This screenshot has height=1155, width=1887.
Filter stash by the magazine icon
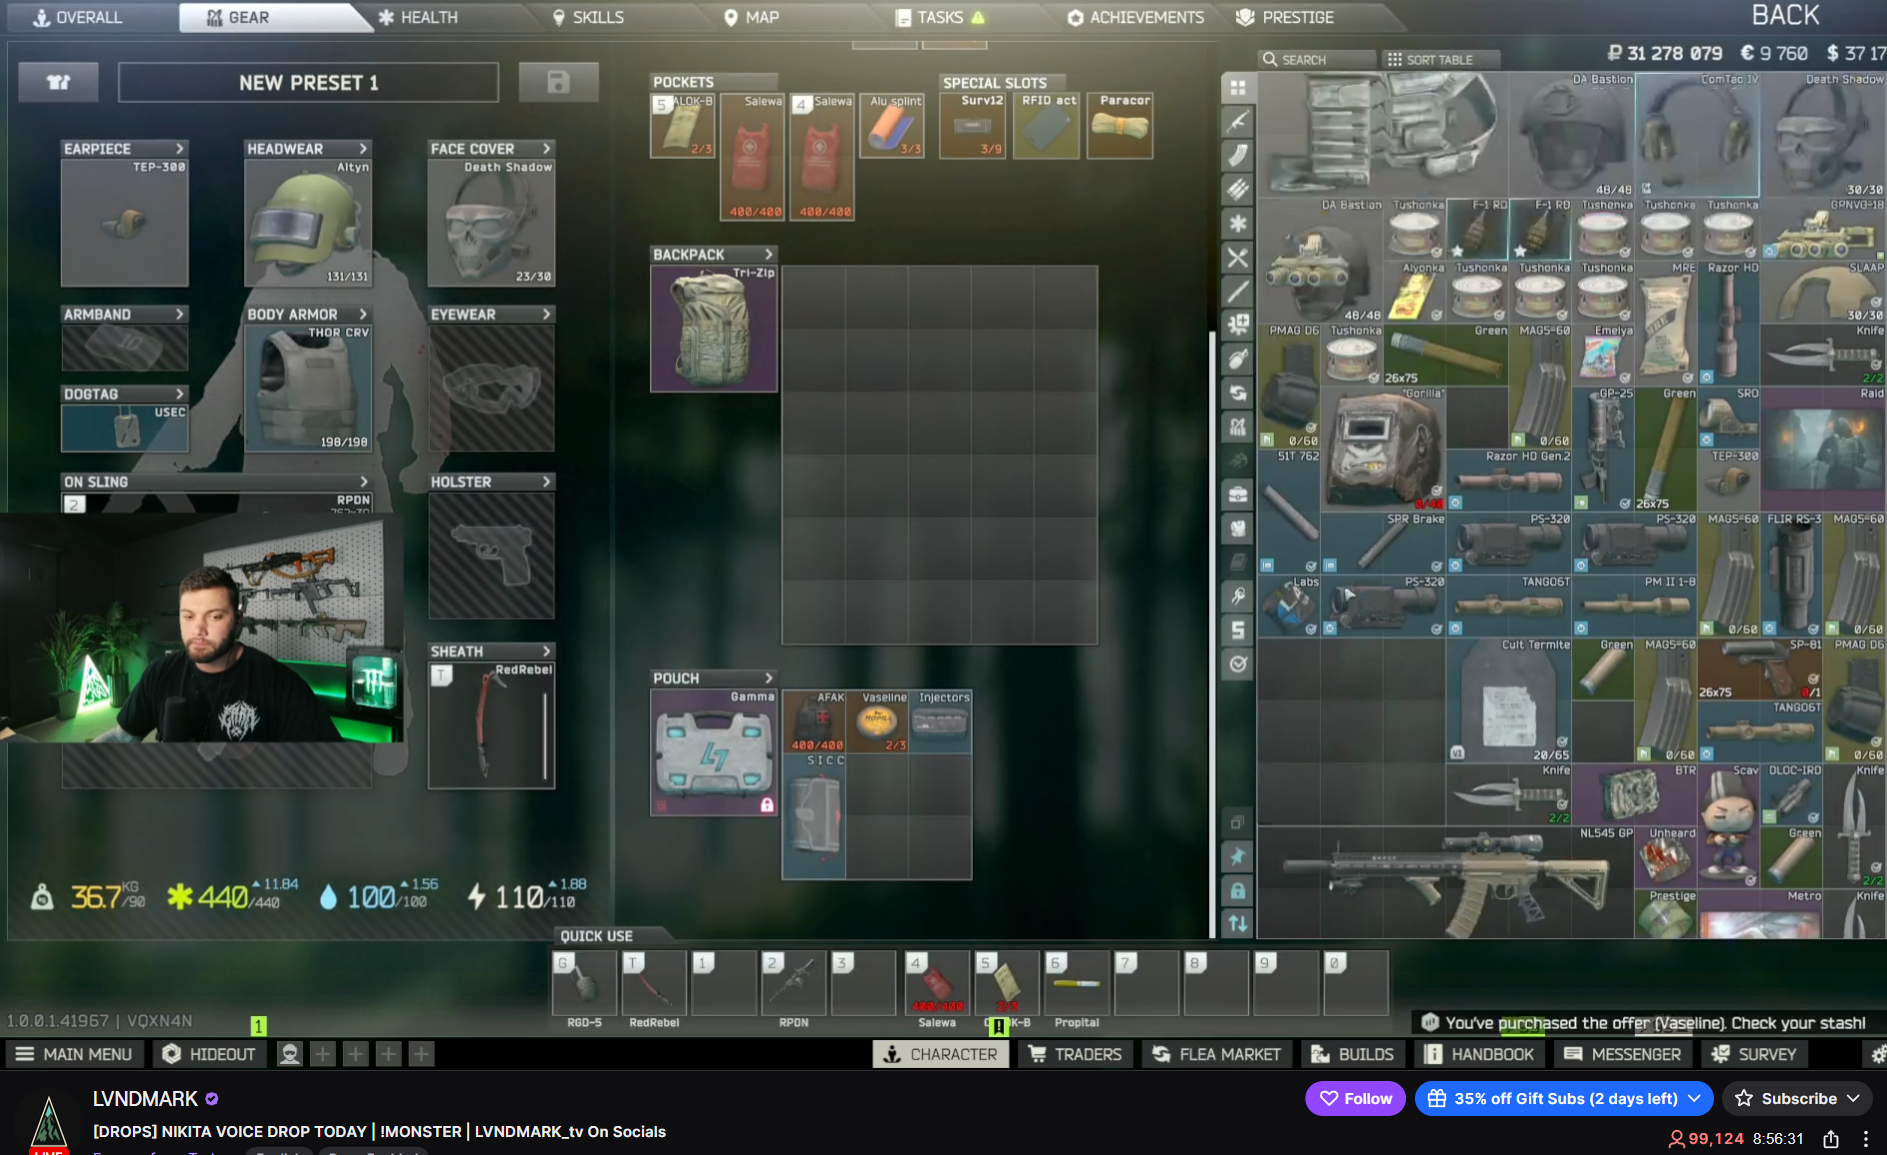point(1238,156)
